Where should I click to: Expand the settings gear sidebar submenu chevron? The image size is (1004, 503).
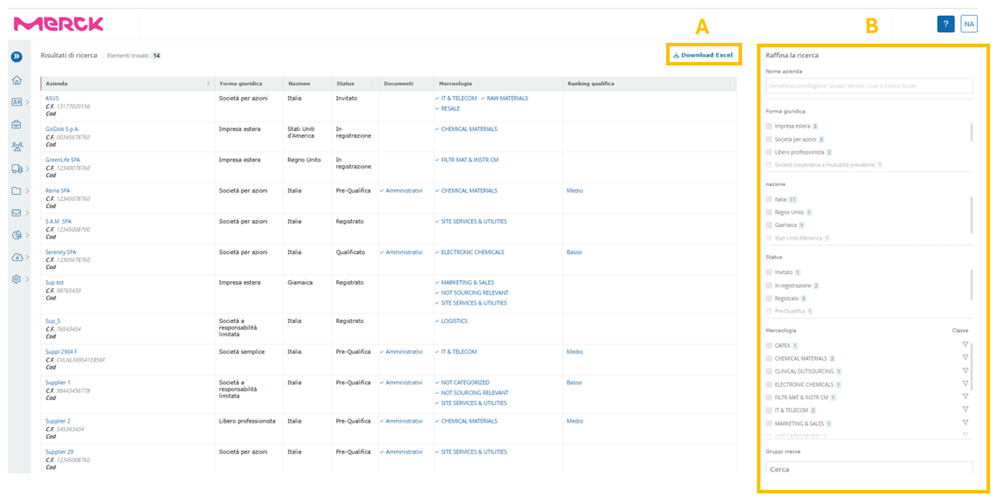tap(27, 279)
